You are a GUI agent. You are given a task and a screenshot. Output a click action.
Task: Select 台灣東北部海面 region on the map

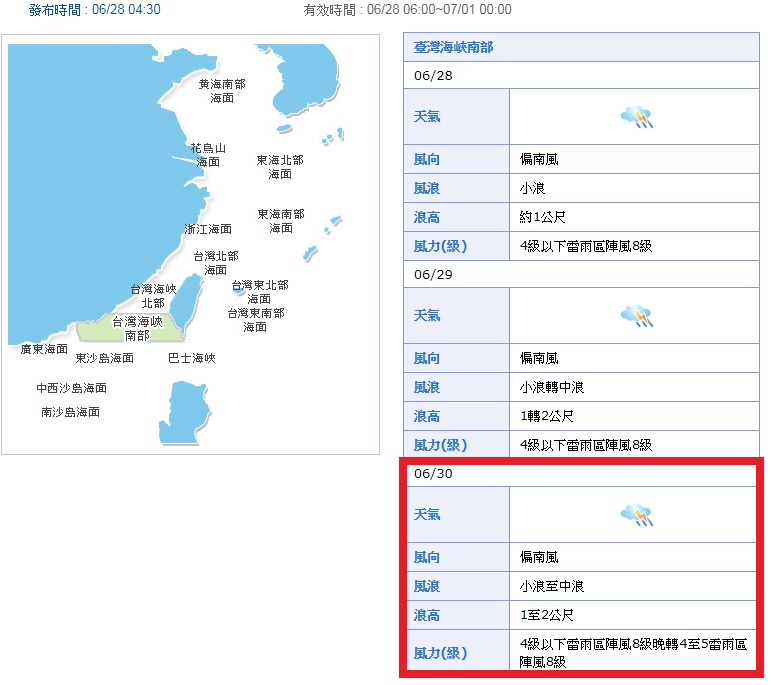tap(260, 292)
